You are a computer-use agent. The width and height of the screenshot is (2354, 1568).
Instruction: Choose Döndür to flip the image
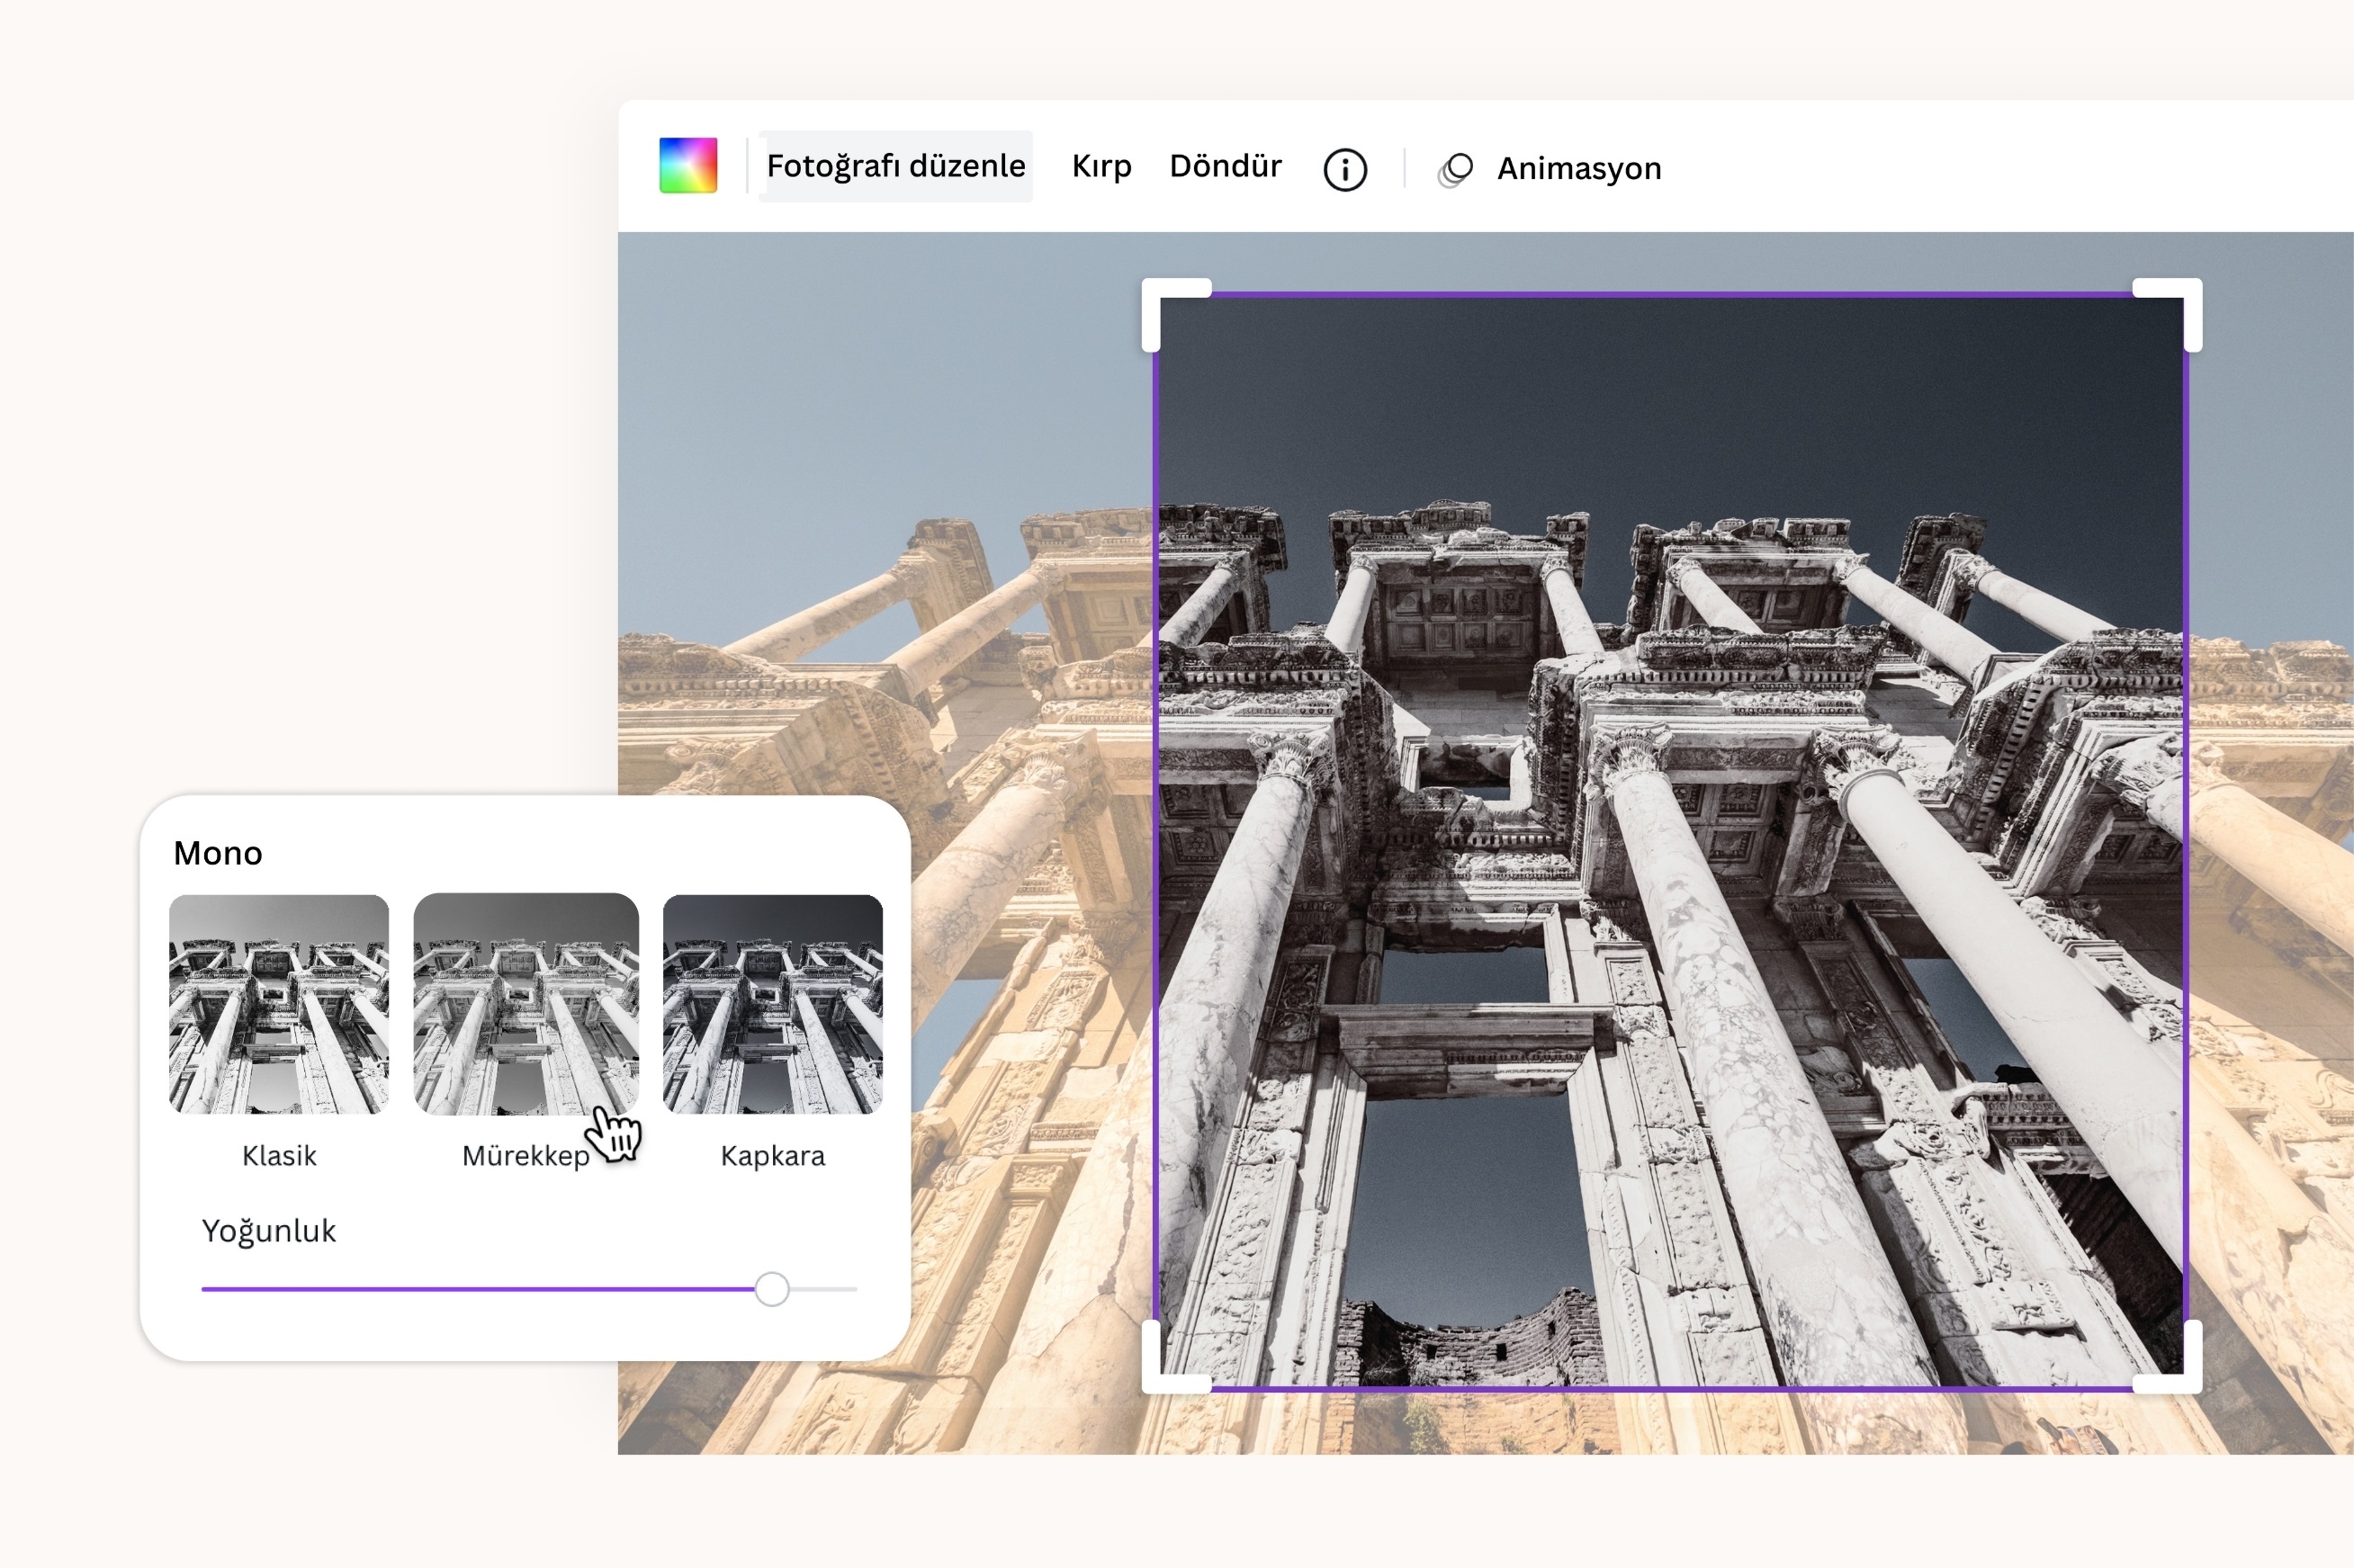pos(1225,166)
